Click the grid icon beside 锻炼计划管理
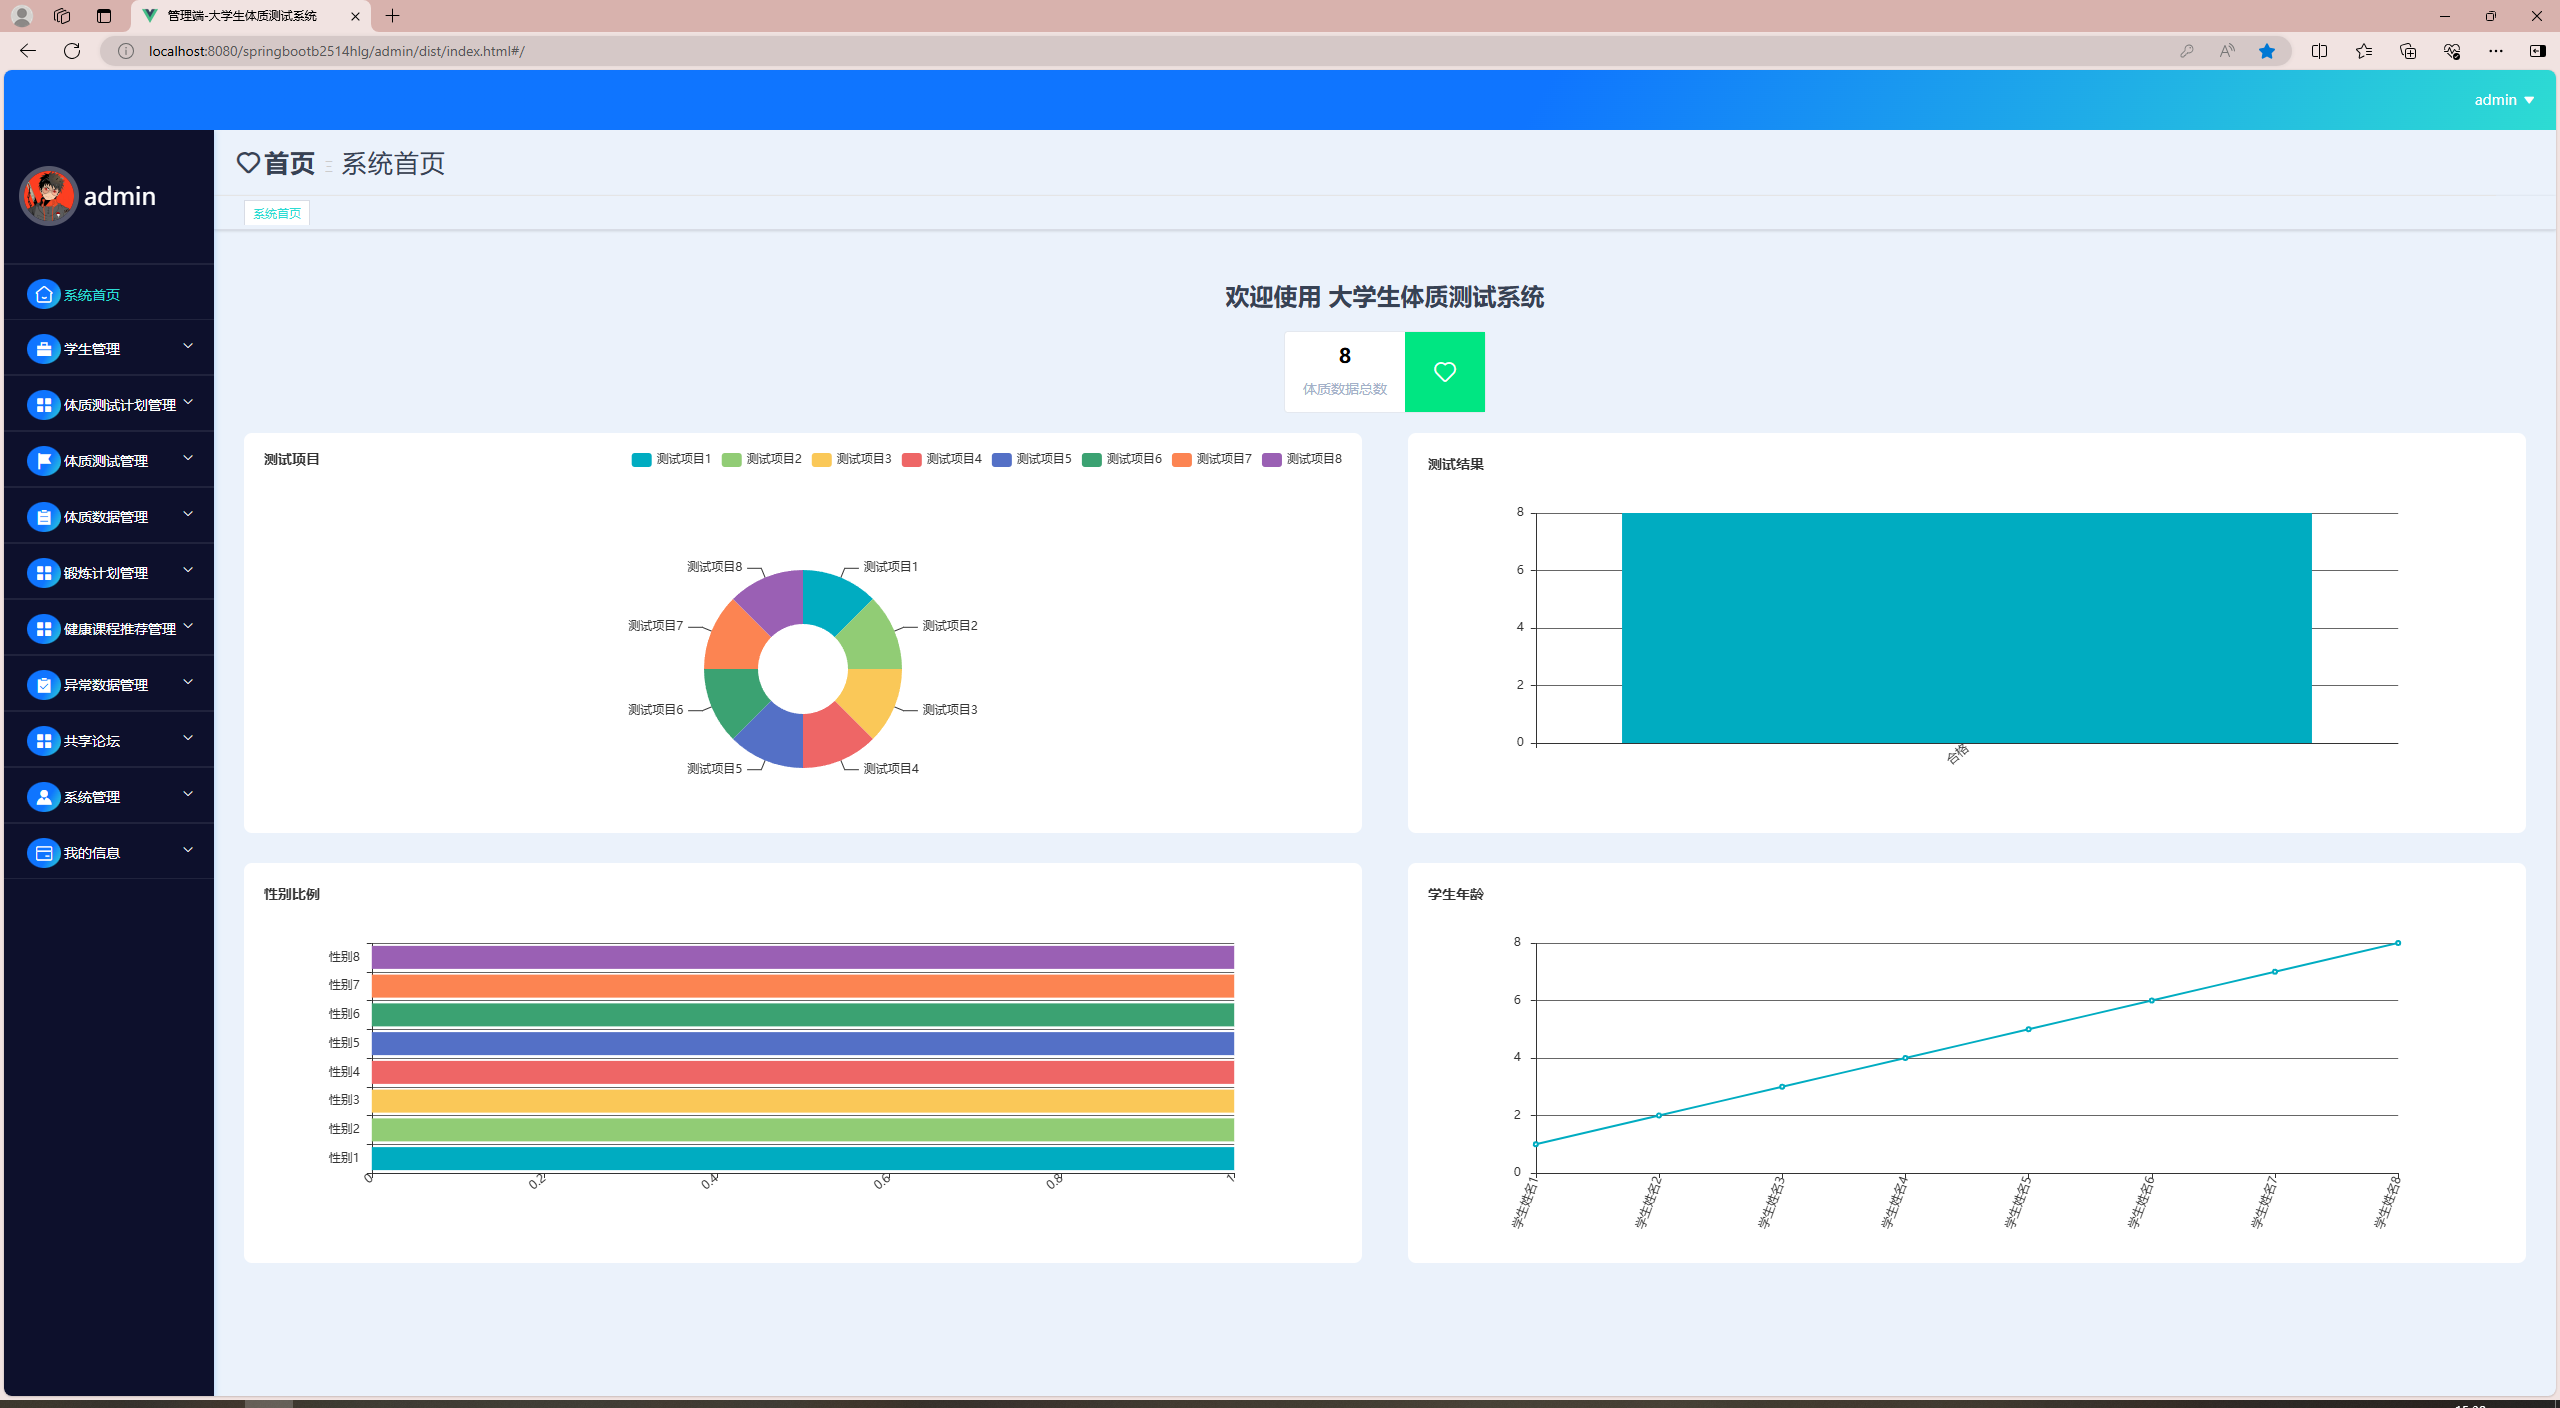 pyautogui.click(x=43, y=572)
